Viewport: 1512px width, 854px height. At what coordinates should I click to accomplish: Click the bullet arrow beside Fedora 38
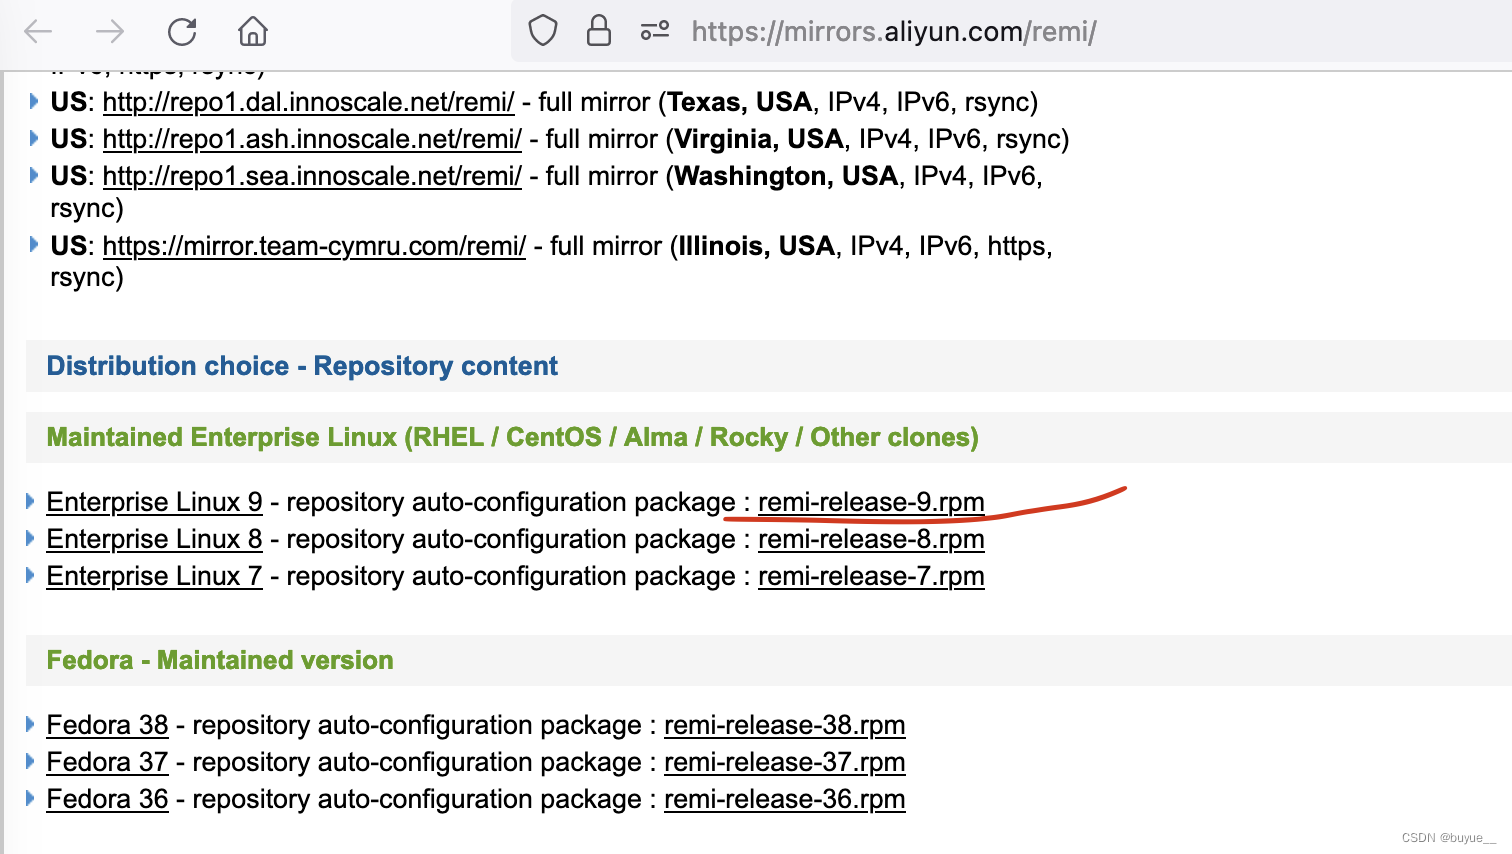[30, 724]
